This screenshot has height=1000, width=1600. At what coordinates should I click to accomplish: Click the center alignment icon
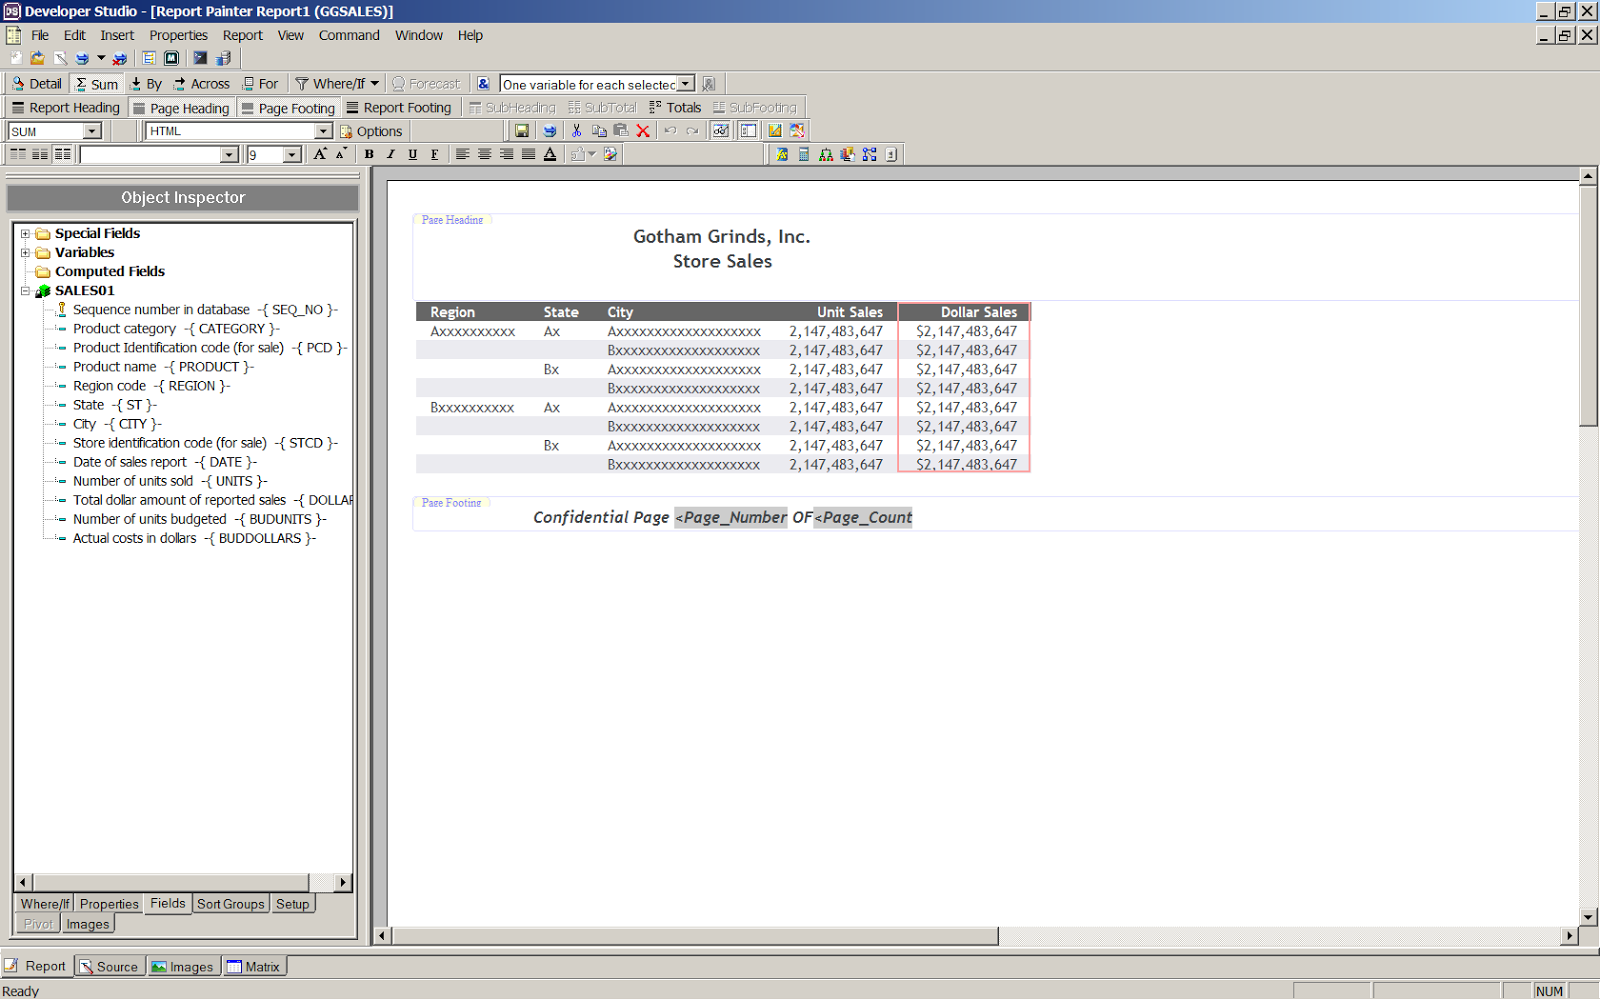coord(484,154)
